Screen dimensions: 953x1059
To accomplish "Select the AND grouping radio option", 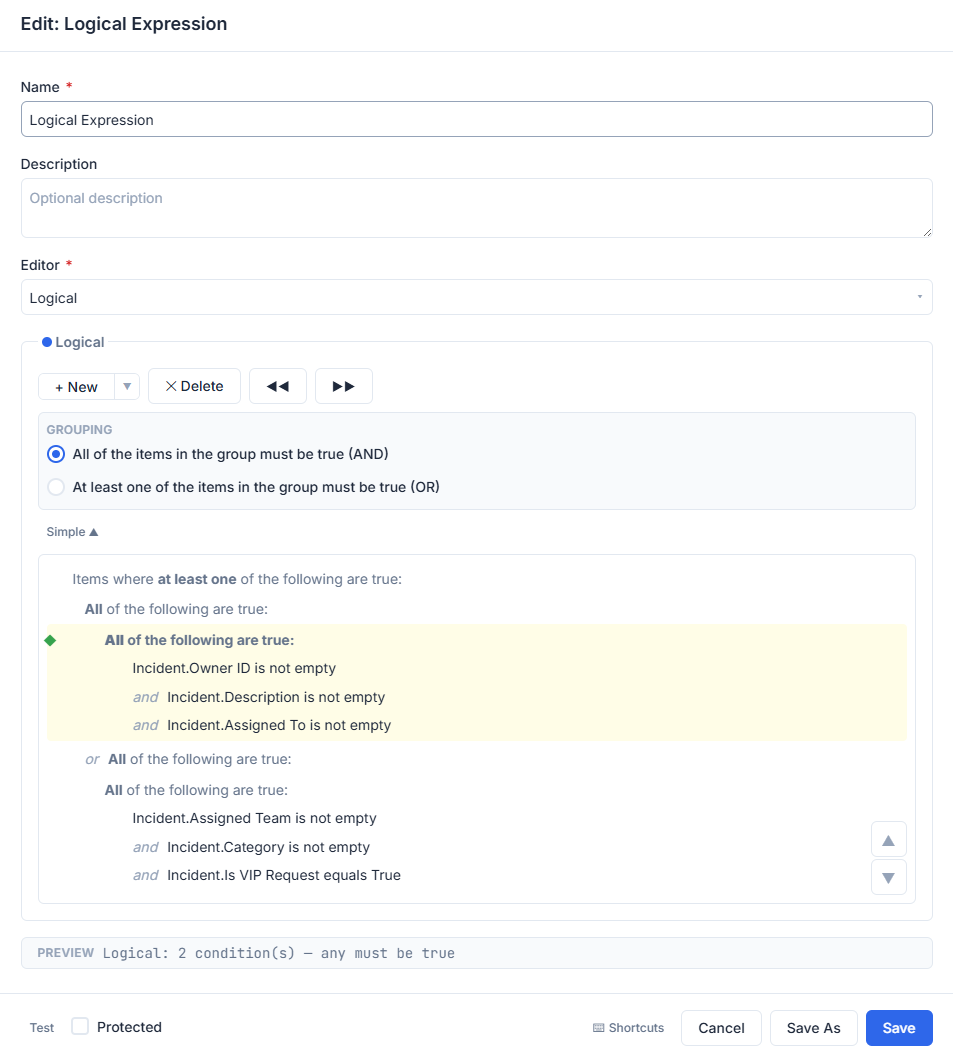I will click(56, 454).
